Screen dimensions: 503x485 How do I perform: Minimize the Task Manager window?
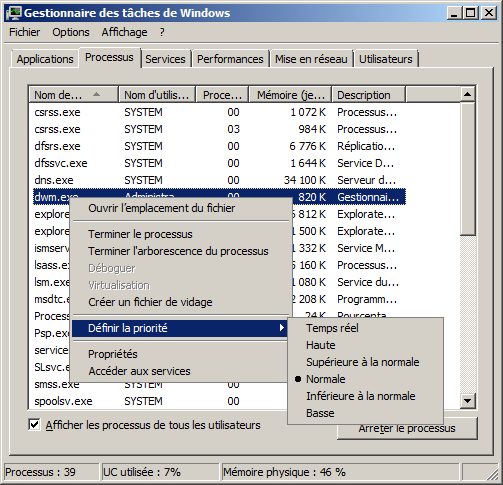[454, 13]
